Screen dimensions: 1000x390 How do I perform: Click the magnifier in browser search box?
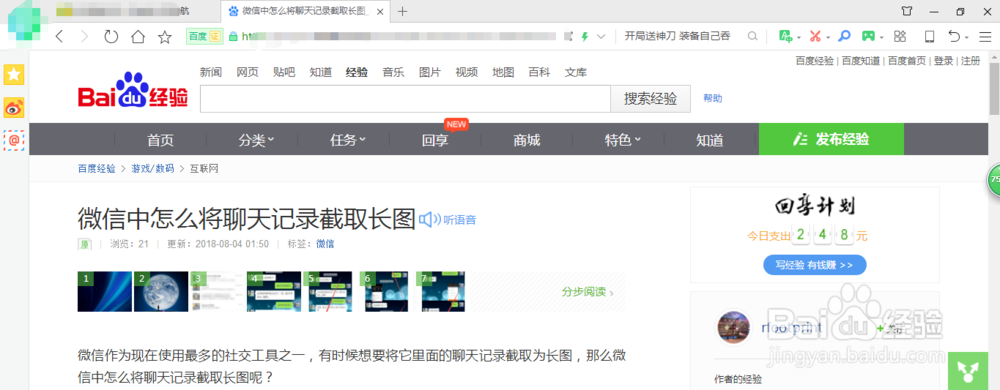753,37
